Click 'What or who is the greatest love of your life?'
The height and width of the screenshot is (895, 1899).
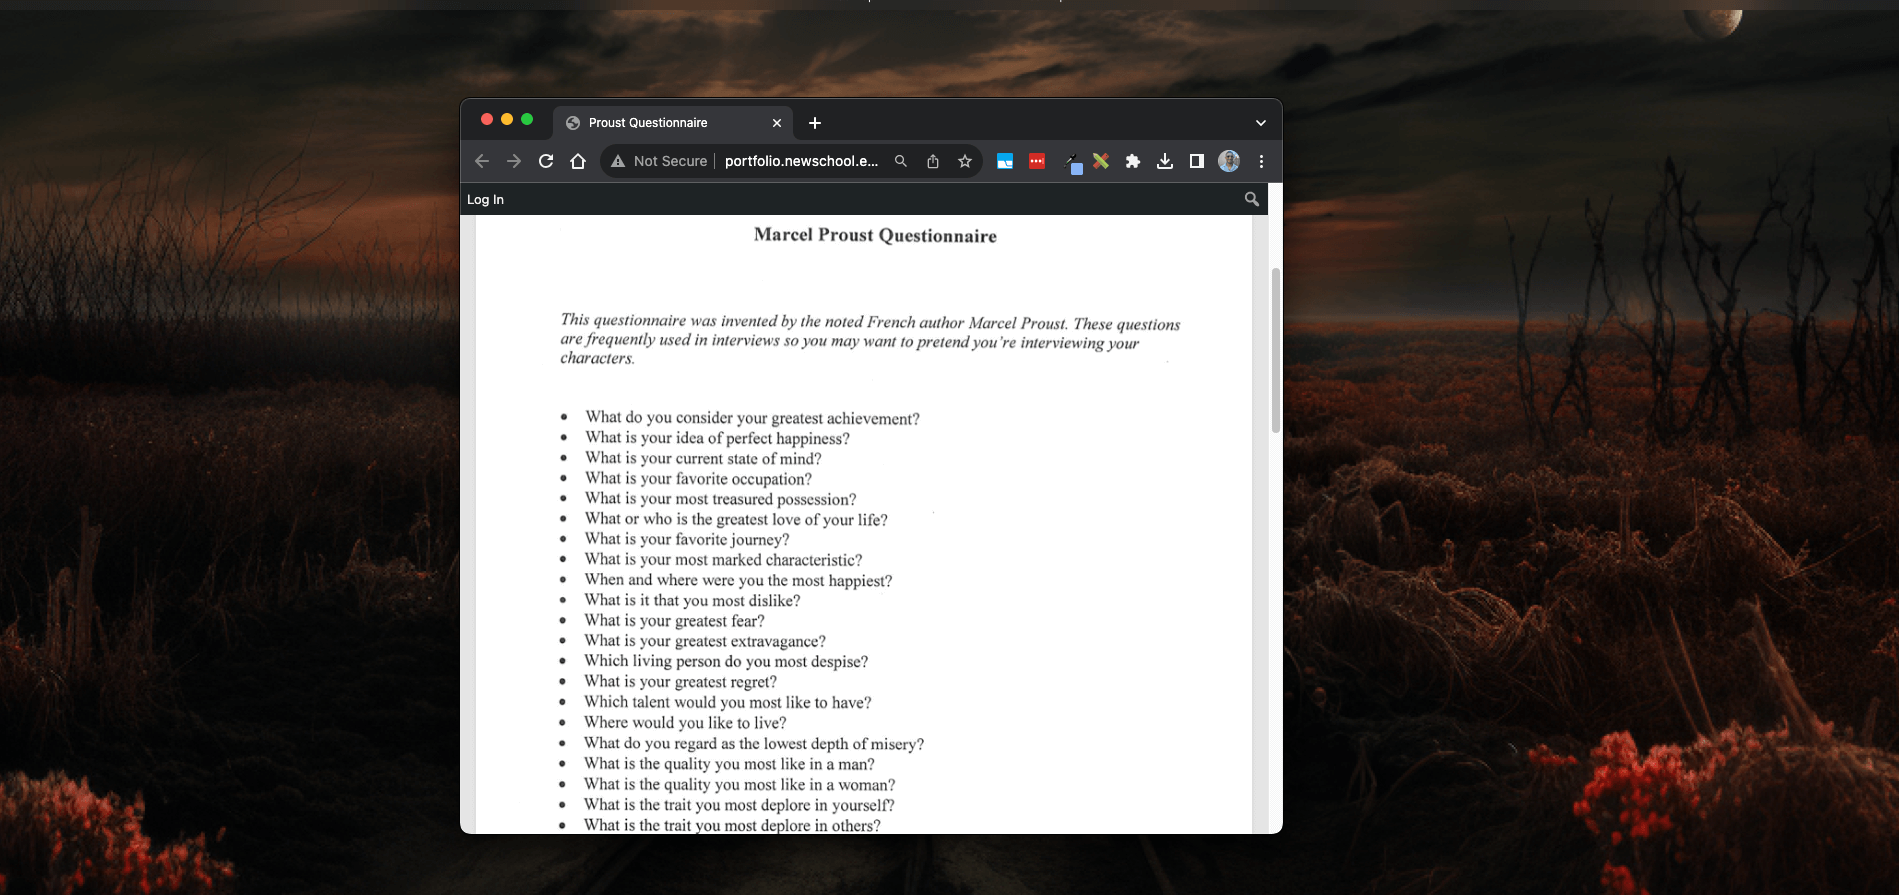pos(736,519)
